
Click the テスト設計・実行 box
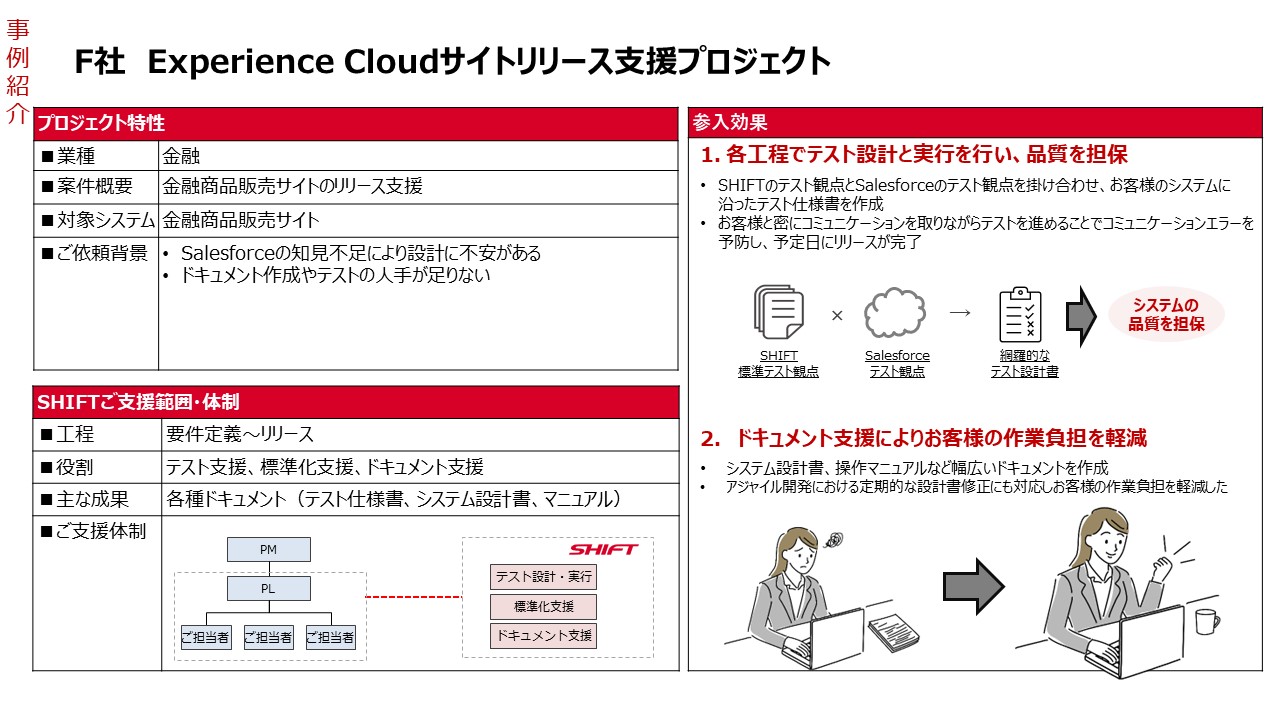coord(543,576)
